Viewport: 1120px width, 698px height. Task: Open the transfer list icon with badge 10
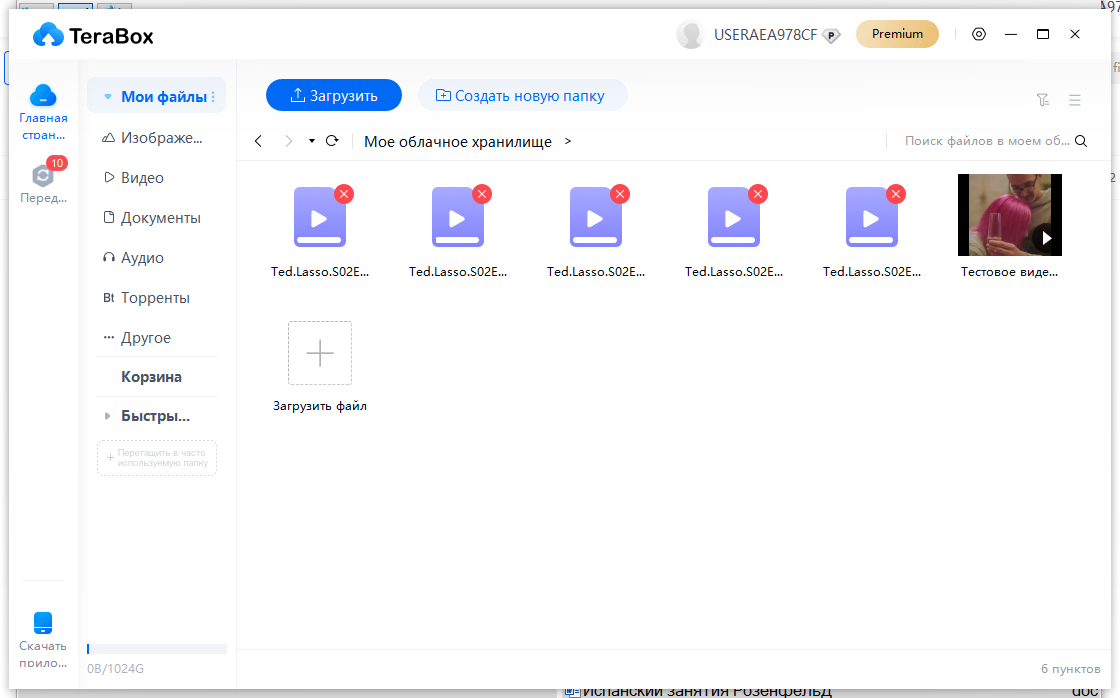click(43, 176)
